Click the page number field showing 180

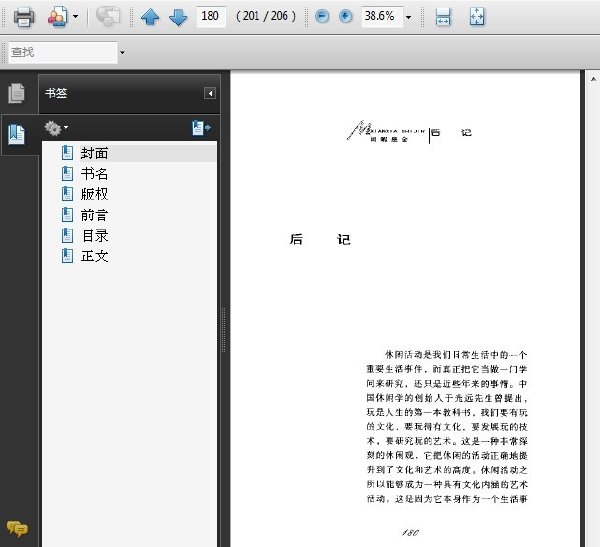click(x=211, y=16)
